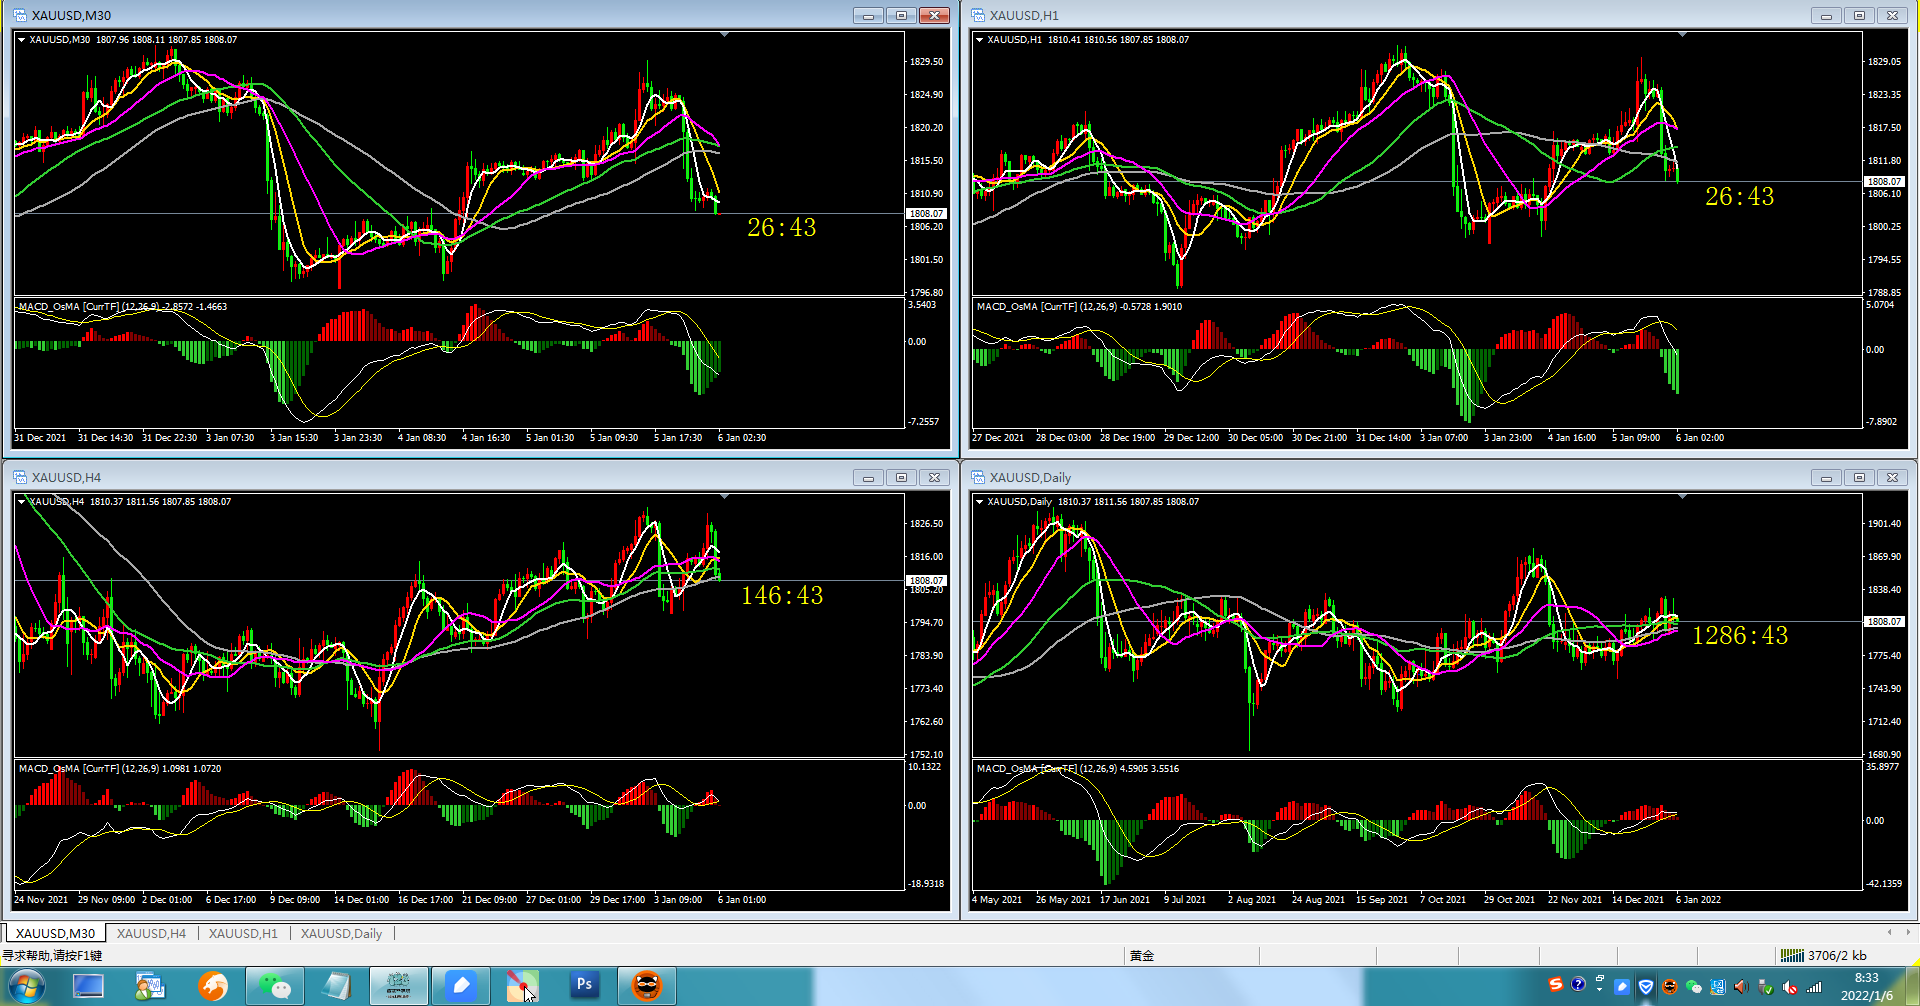Click the 1808.07 price tag on H4 chart
Screen dimensions: 1920x1006
[x=925, y=580]
